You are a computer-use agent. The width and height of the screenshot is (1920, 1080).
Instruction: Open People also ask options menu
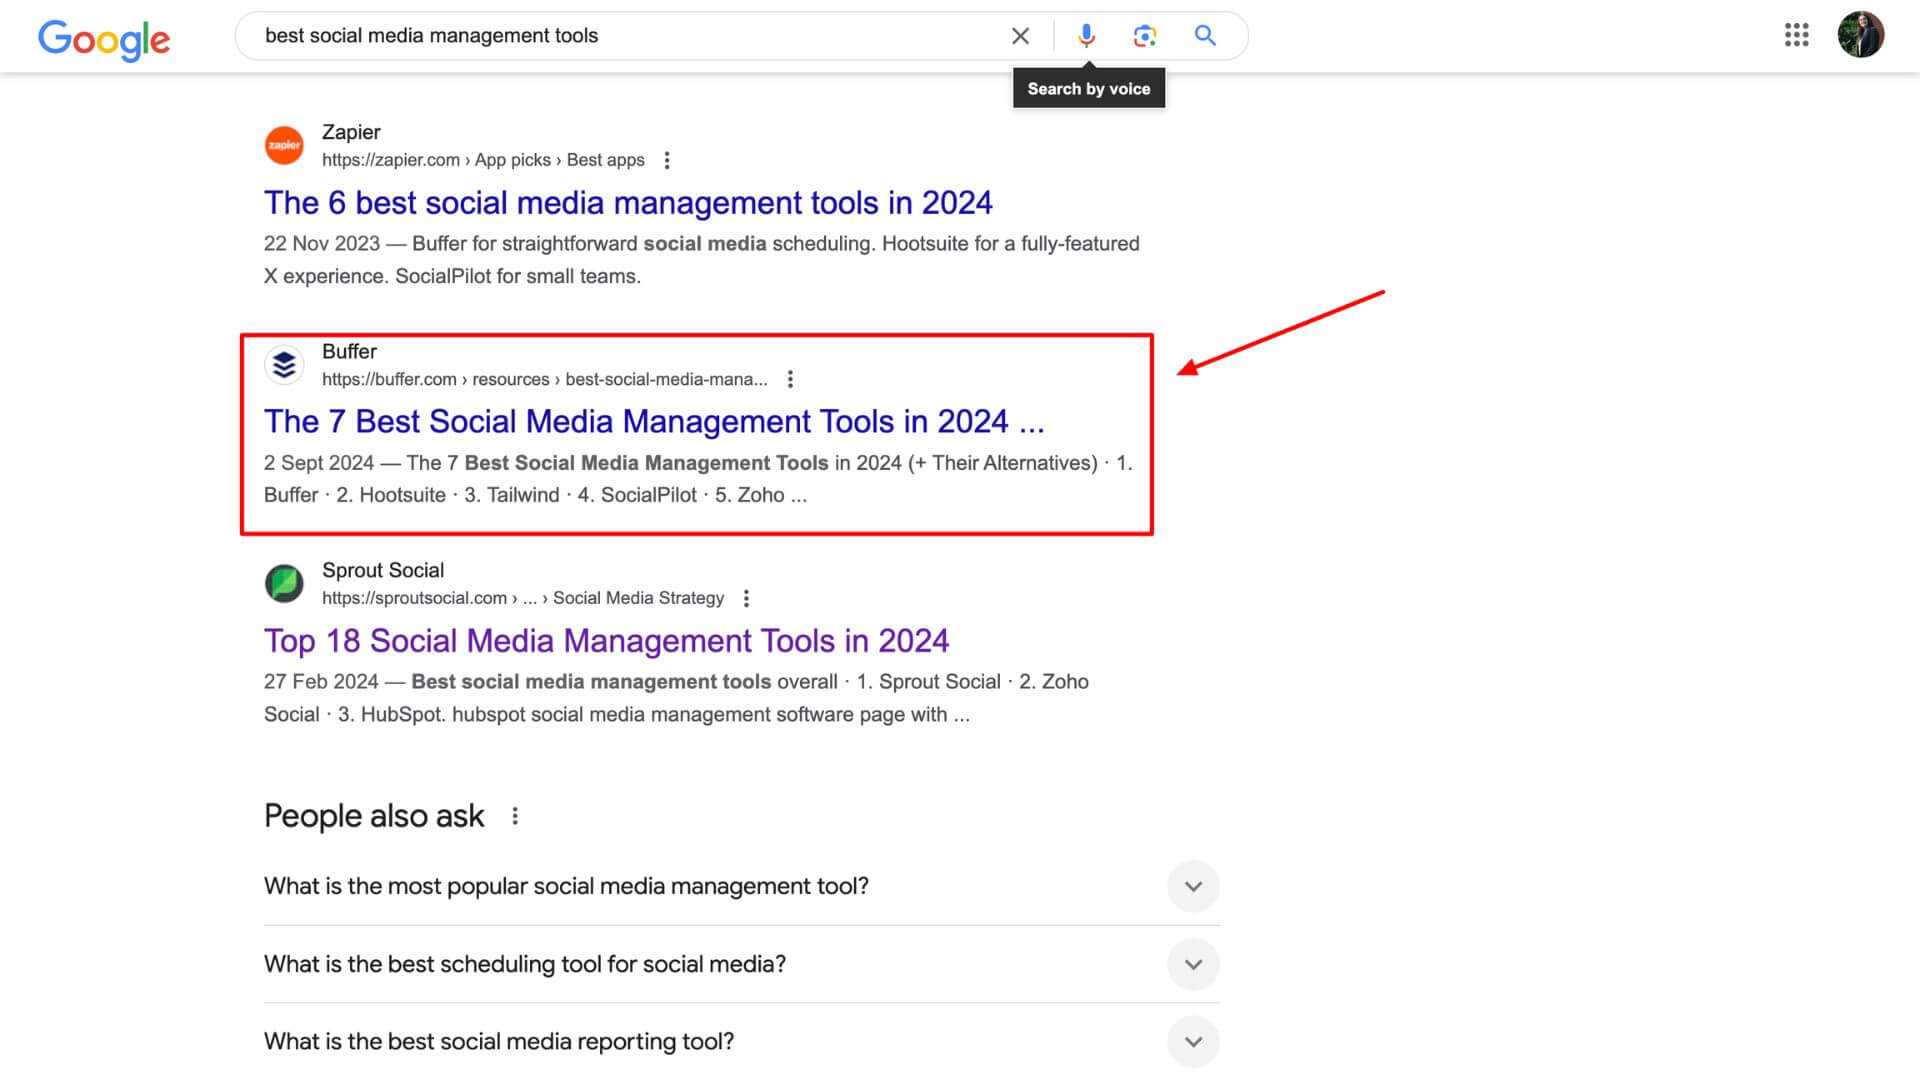pos(515,816)
